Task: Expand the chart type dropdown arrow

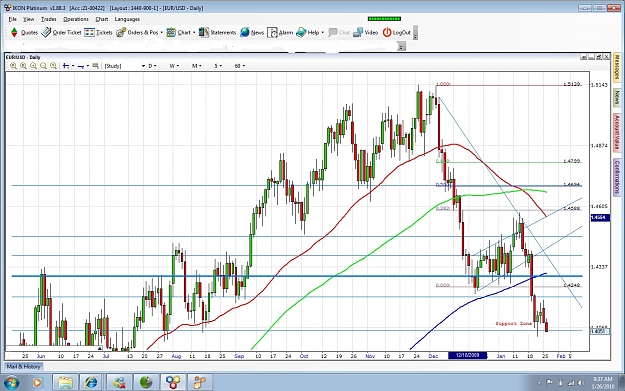Action: click(73, 66)
